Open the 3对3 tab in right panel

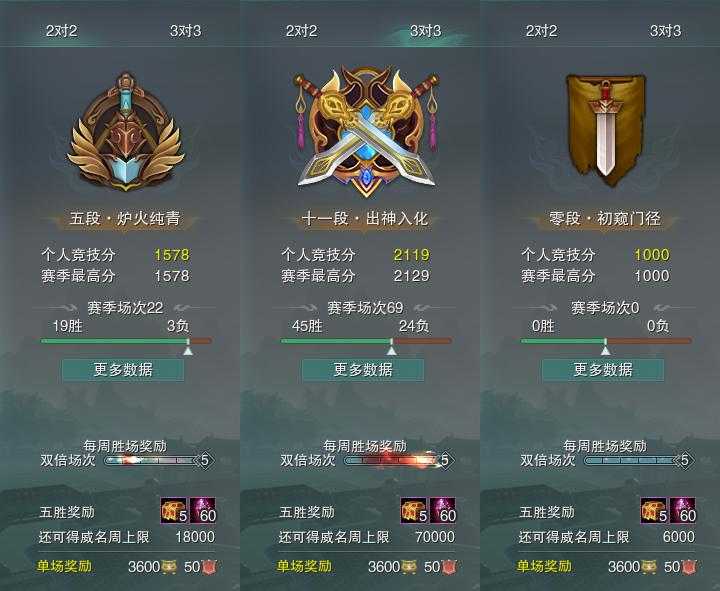(665, 31)
